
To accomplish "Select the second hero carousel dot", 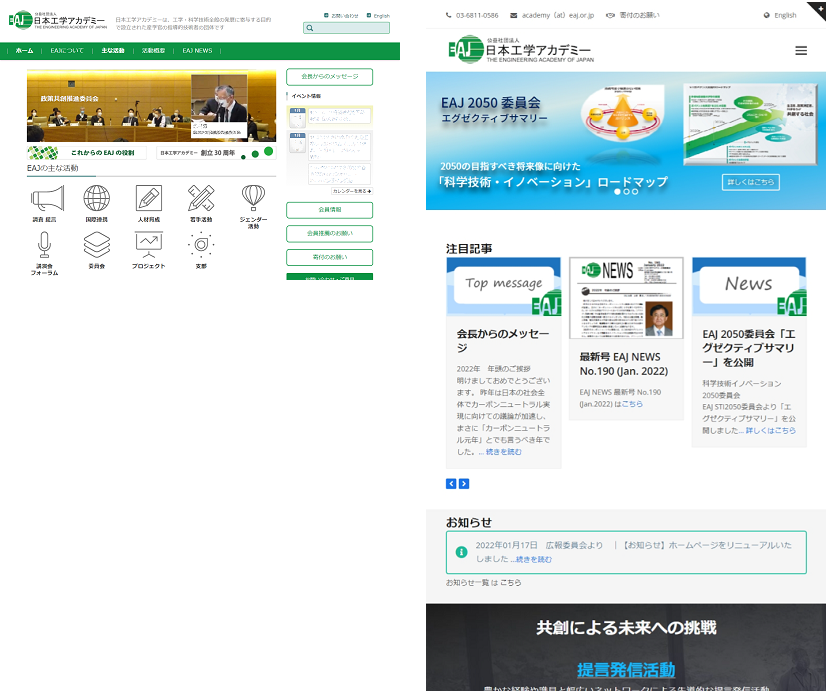I will coord(626,192).
